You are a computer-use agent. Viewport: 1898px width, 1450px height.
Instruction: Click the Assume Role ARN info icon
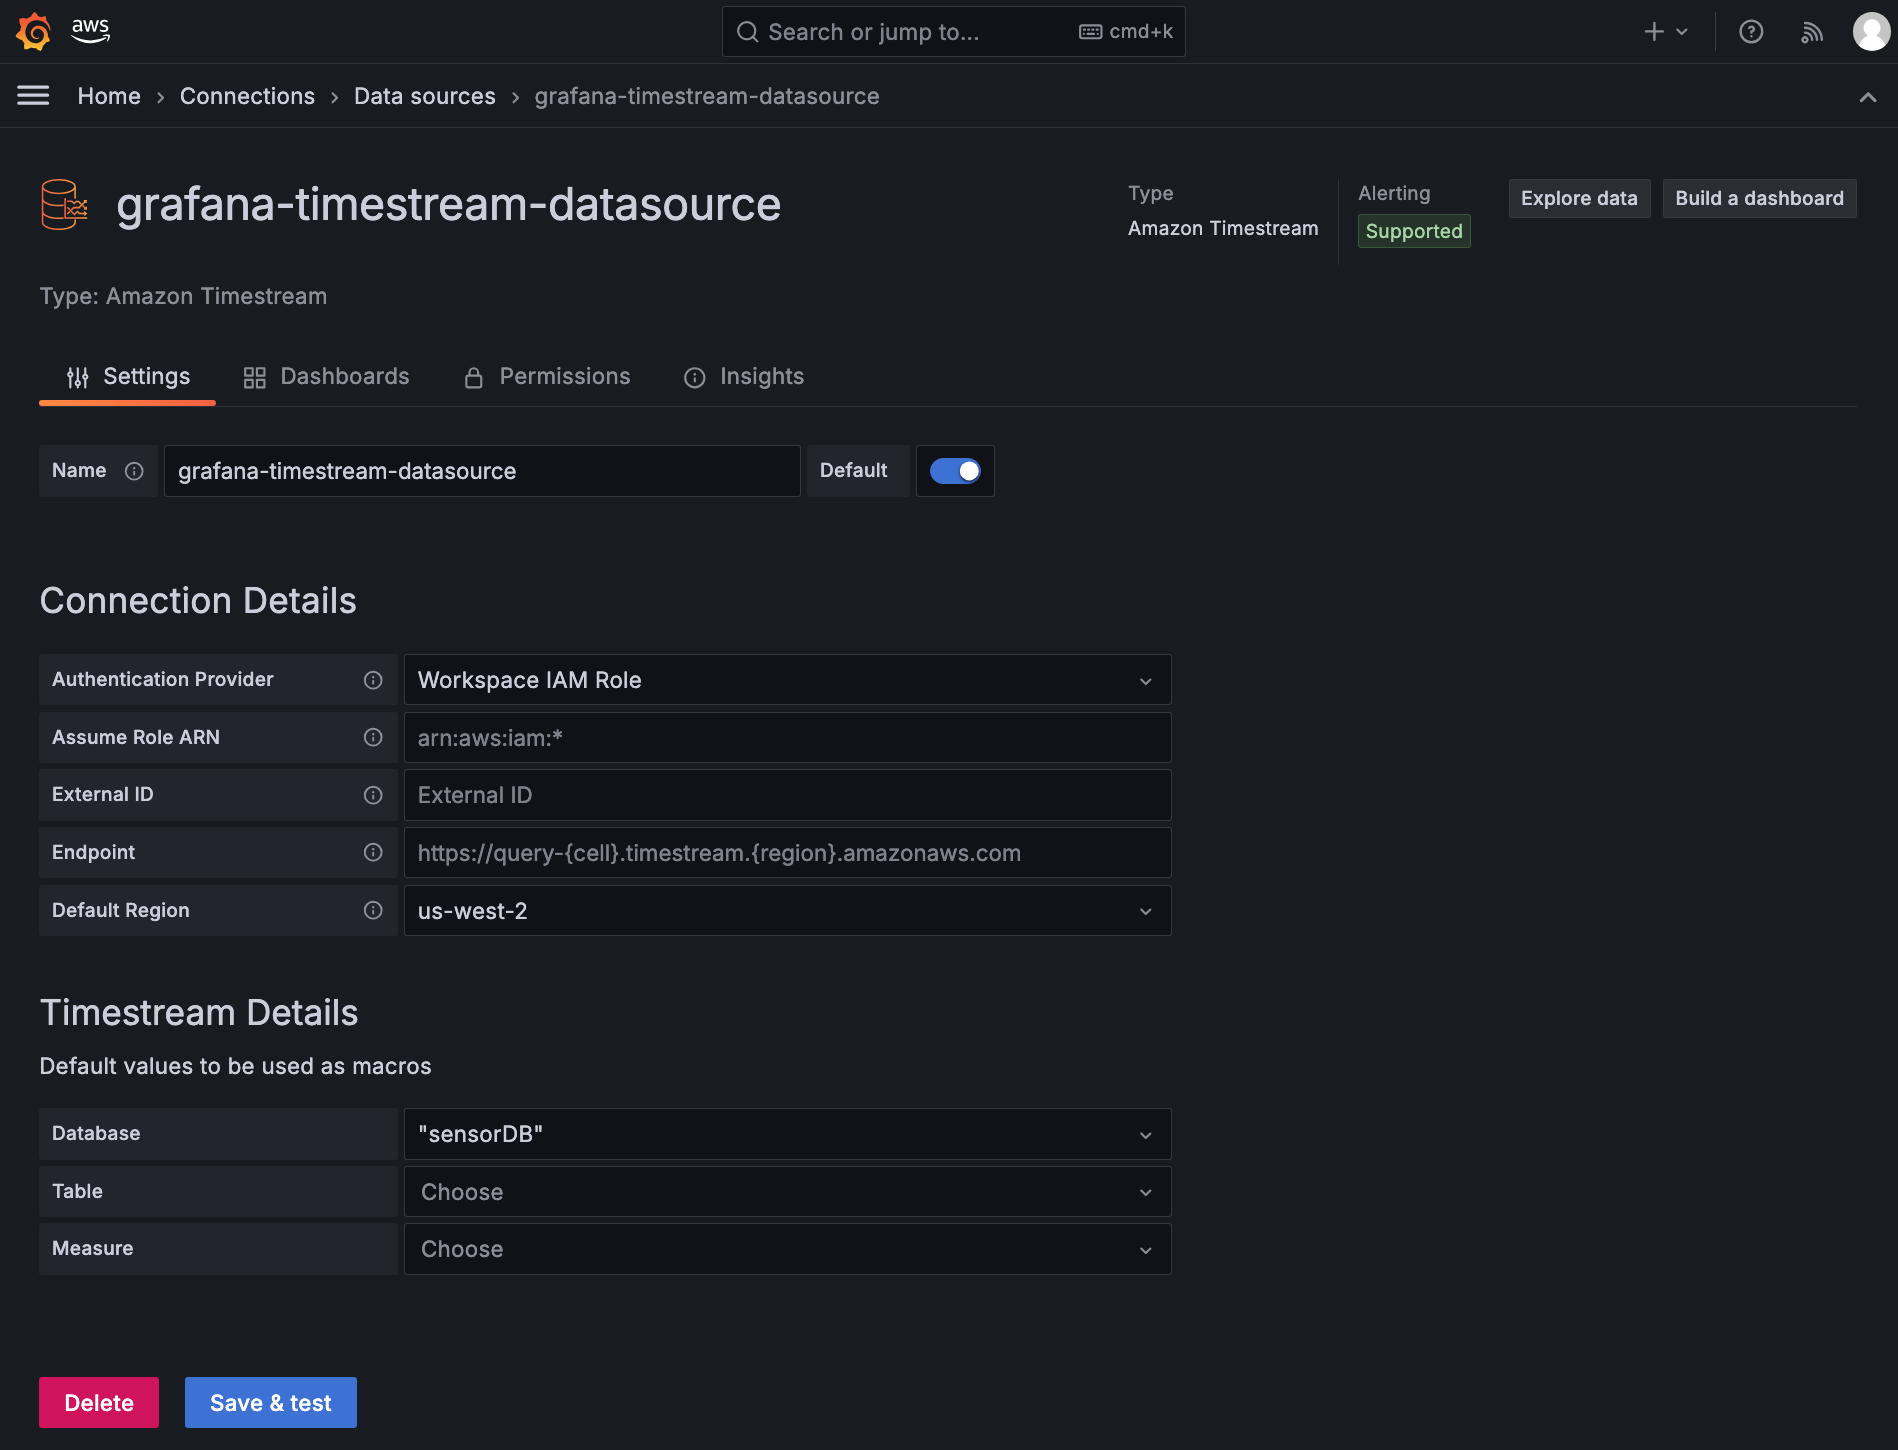coord(373,737)
